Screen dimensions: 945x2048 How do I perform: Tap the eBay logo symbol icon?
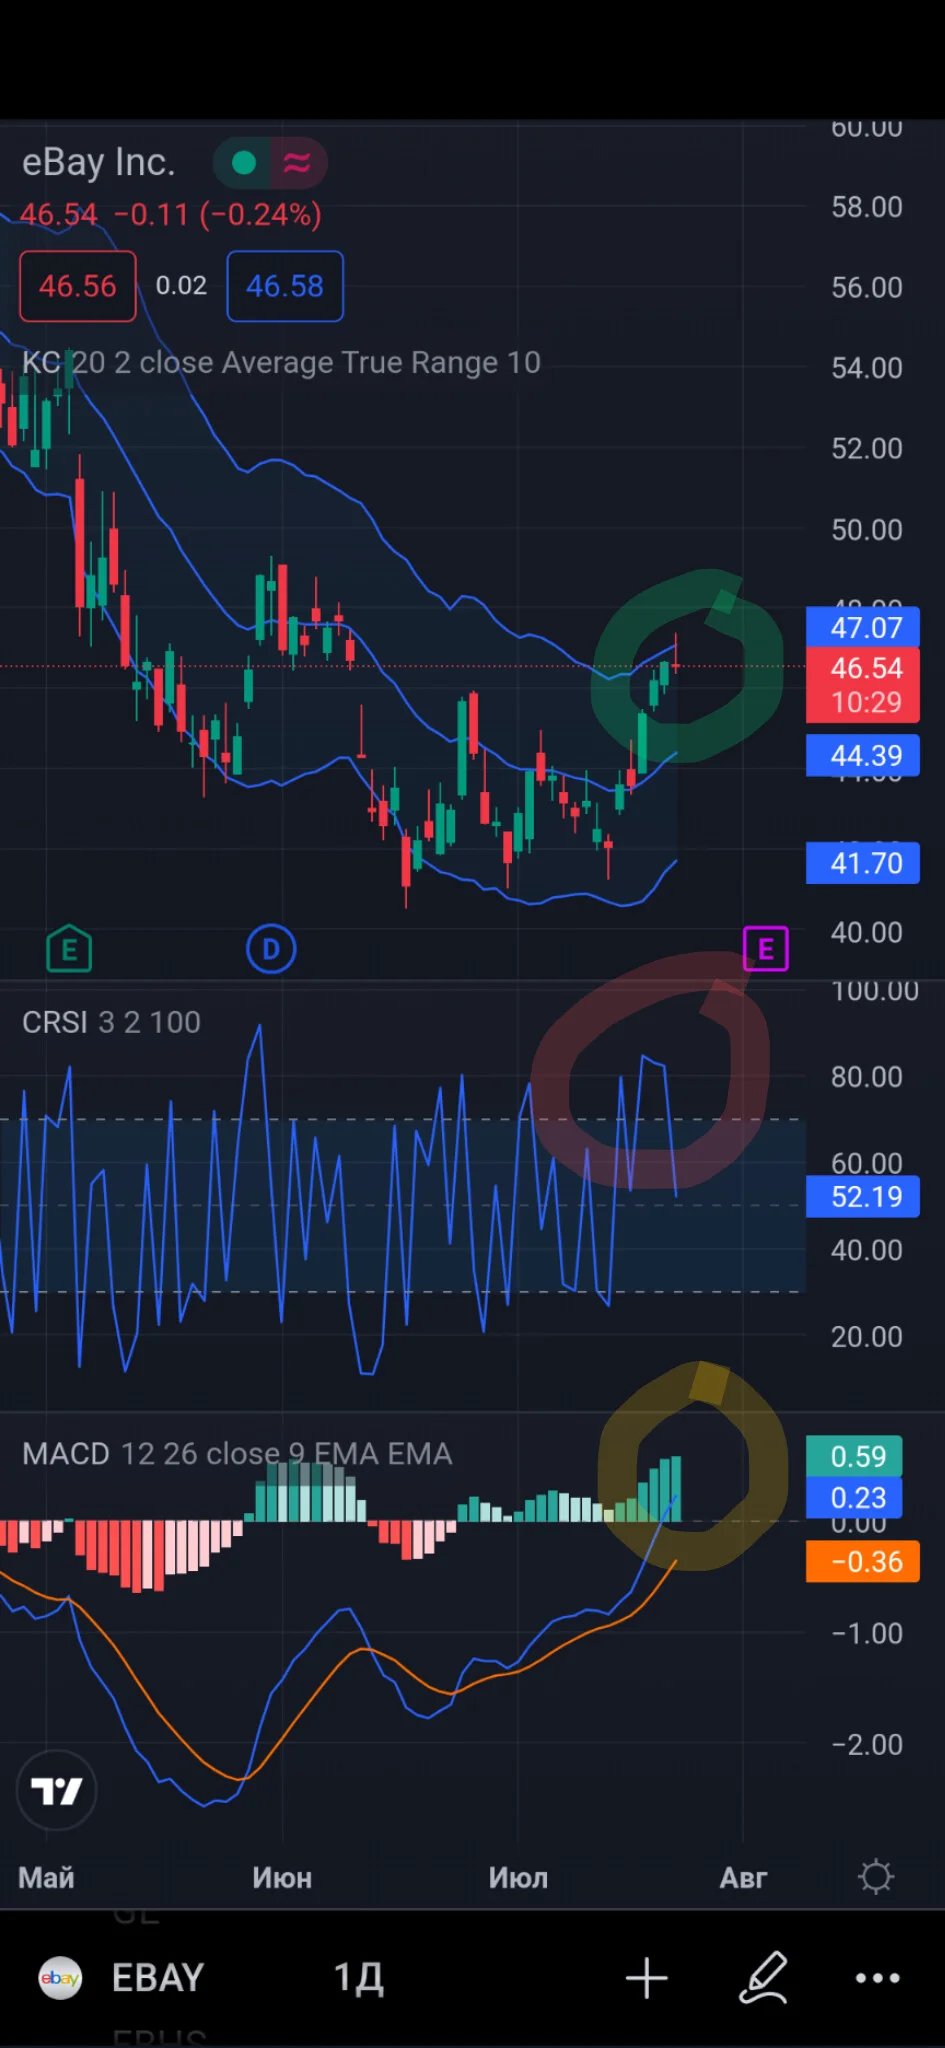coord(60,1977)
